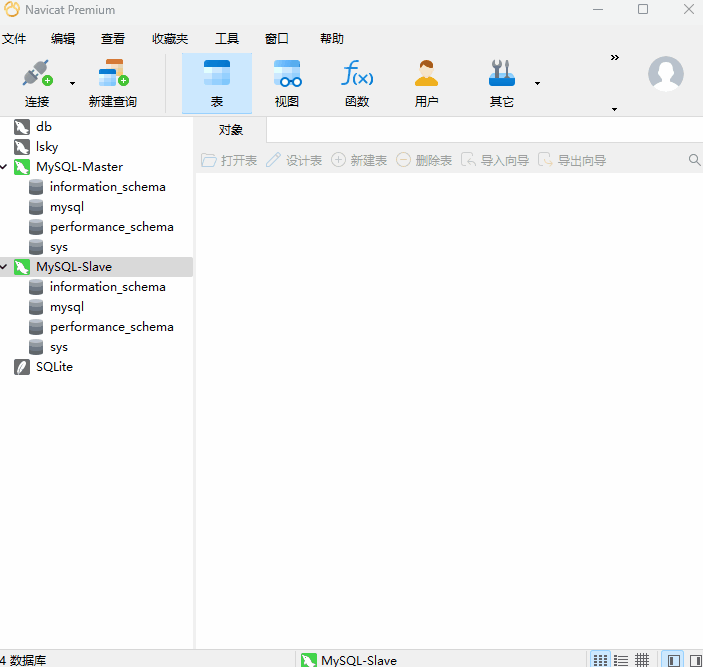Image resolution: width=703 pixels, height=667 pixels.
Task: Click the New Query (新建查询) icon
Action: pyautogui.click(x=113, y=73)
